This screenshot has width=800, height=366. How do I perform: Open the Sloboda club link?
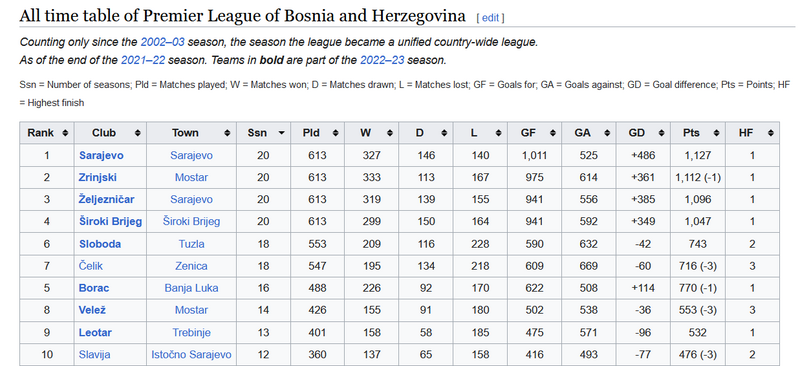[100, 244]
